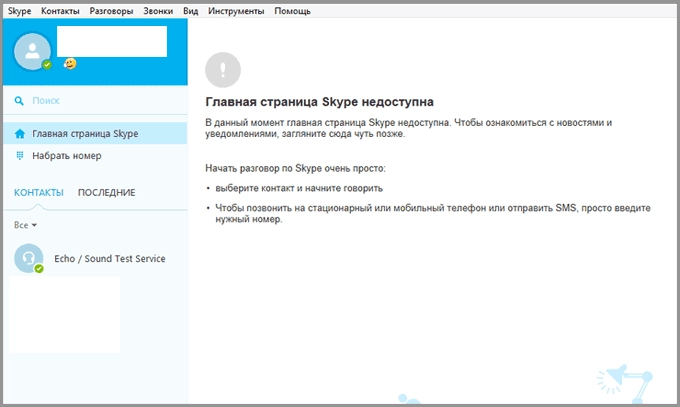Click the green online status badge on profile
The height and width of the screenshot is (407, 680).
[x=47, y=65]
